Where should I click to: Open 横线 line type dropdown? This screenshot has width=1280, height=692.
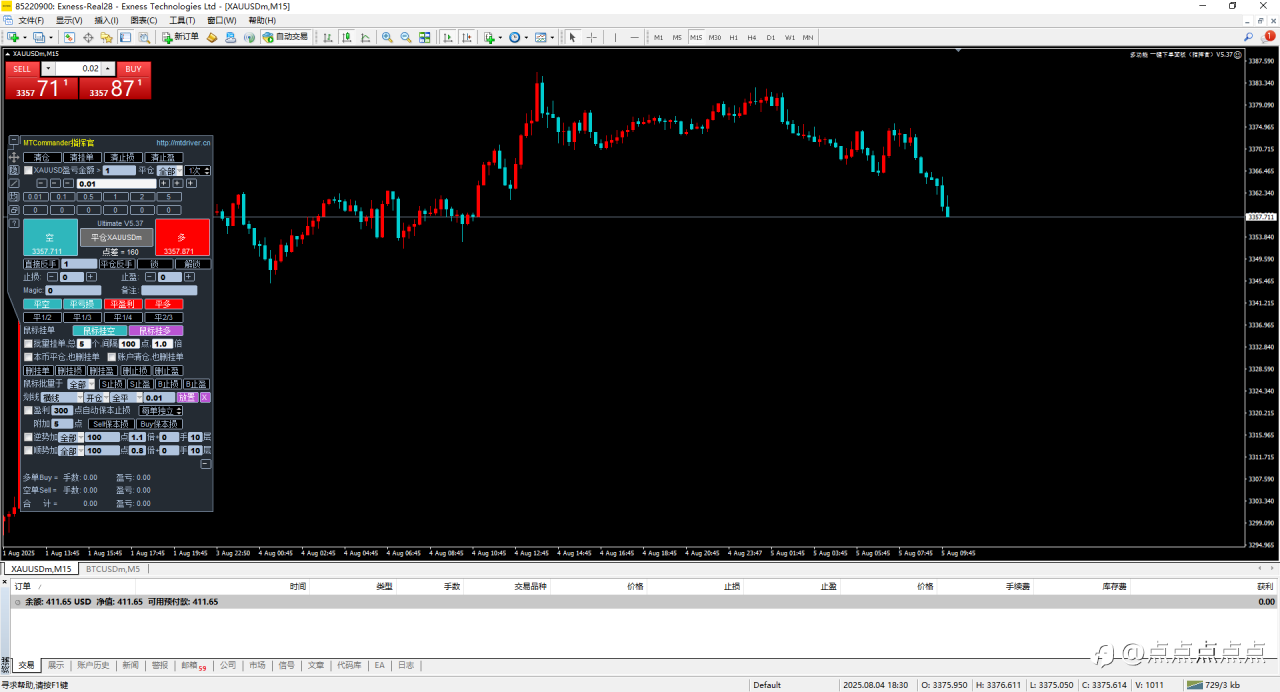tap(62, 398)
